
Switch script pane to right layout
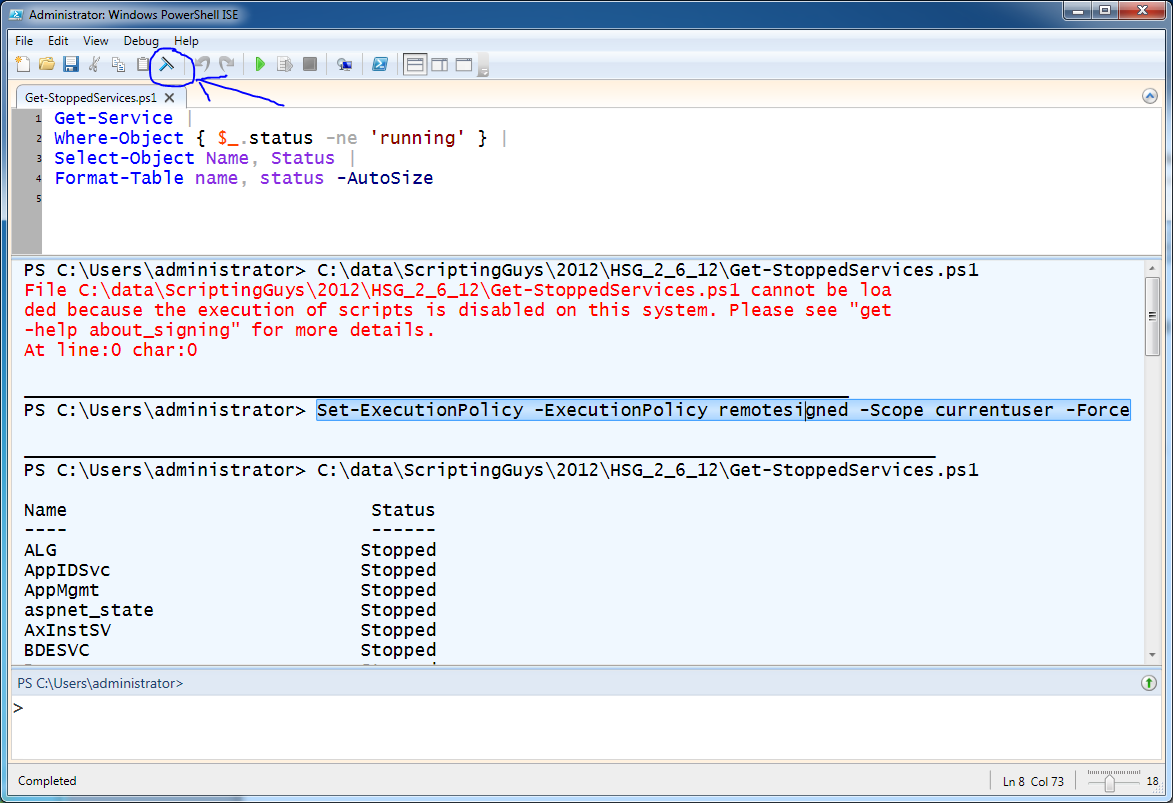(x=439, y=63)
